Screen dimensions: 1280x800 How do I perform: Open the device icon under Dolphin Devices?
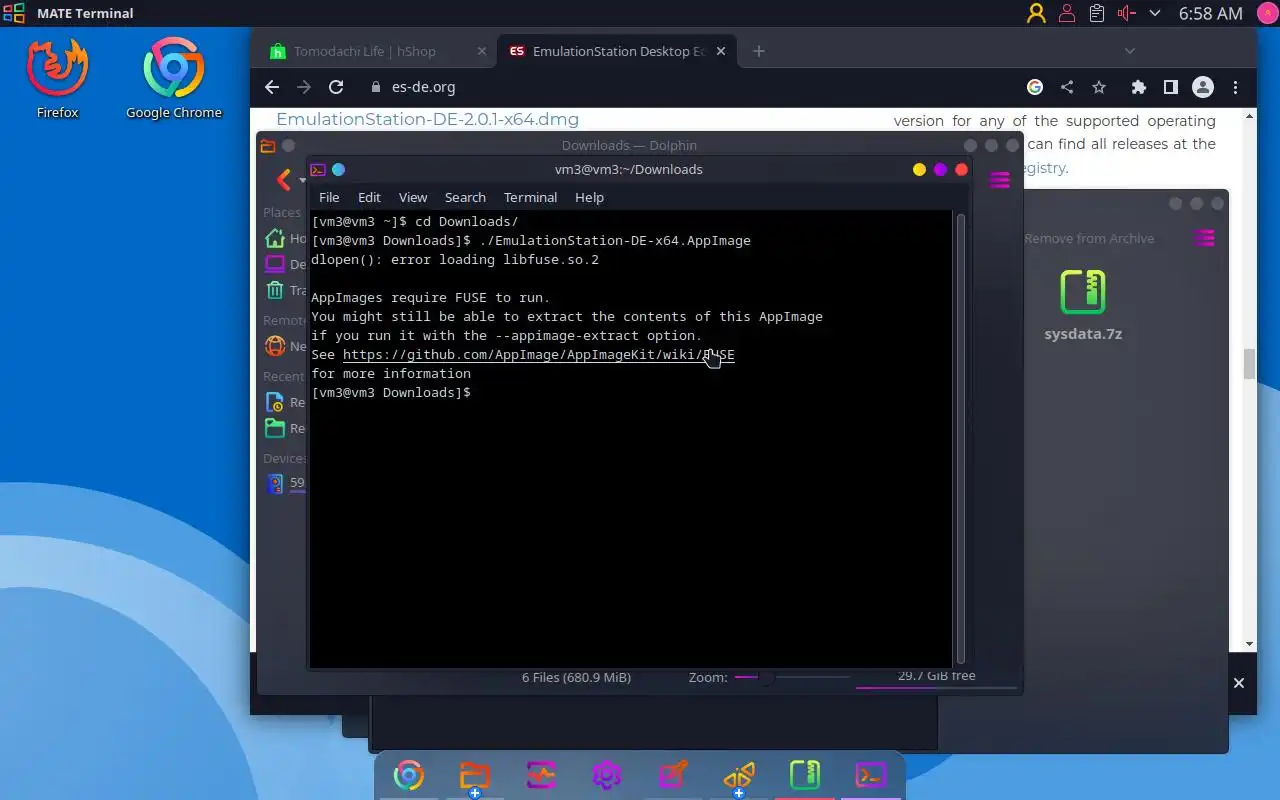(x=274, y=484)
